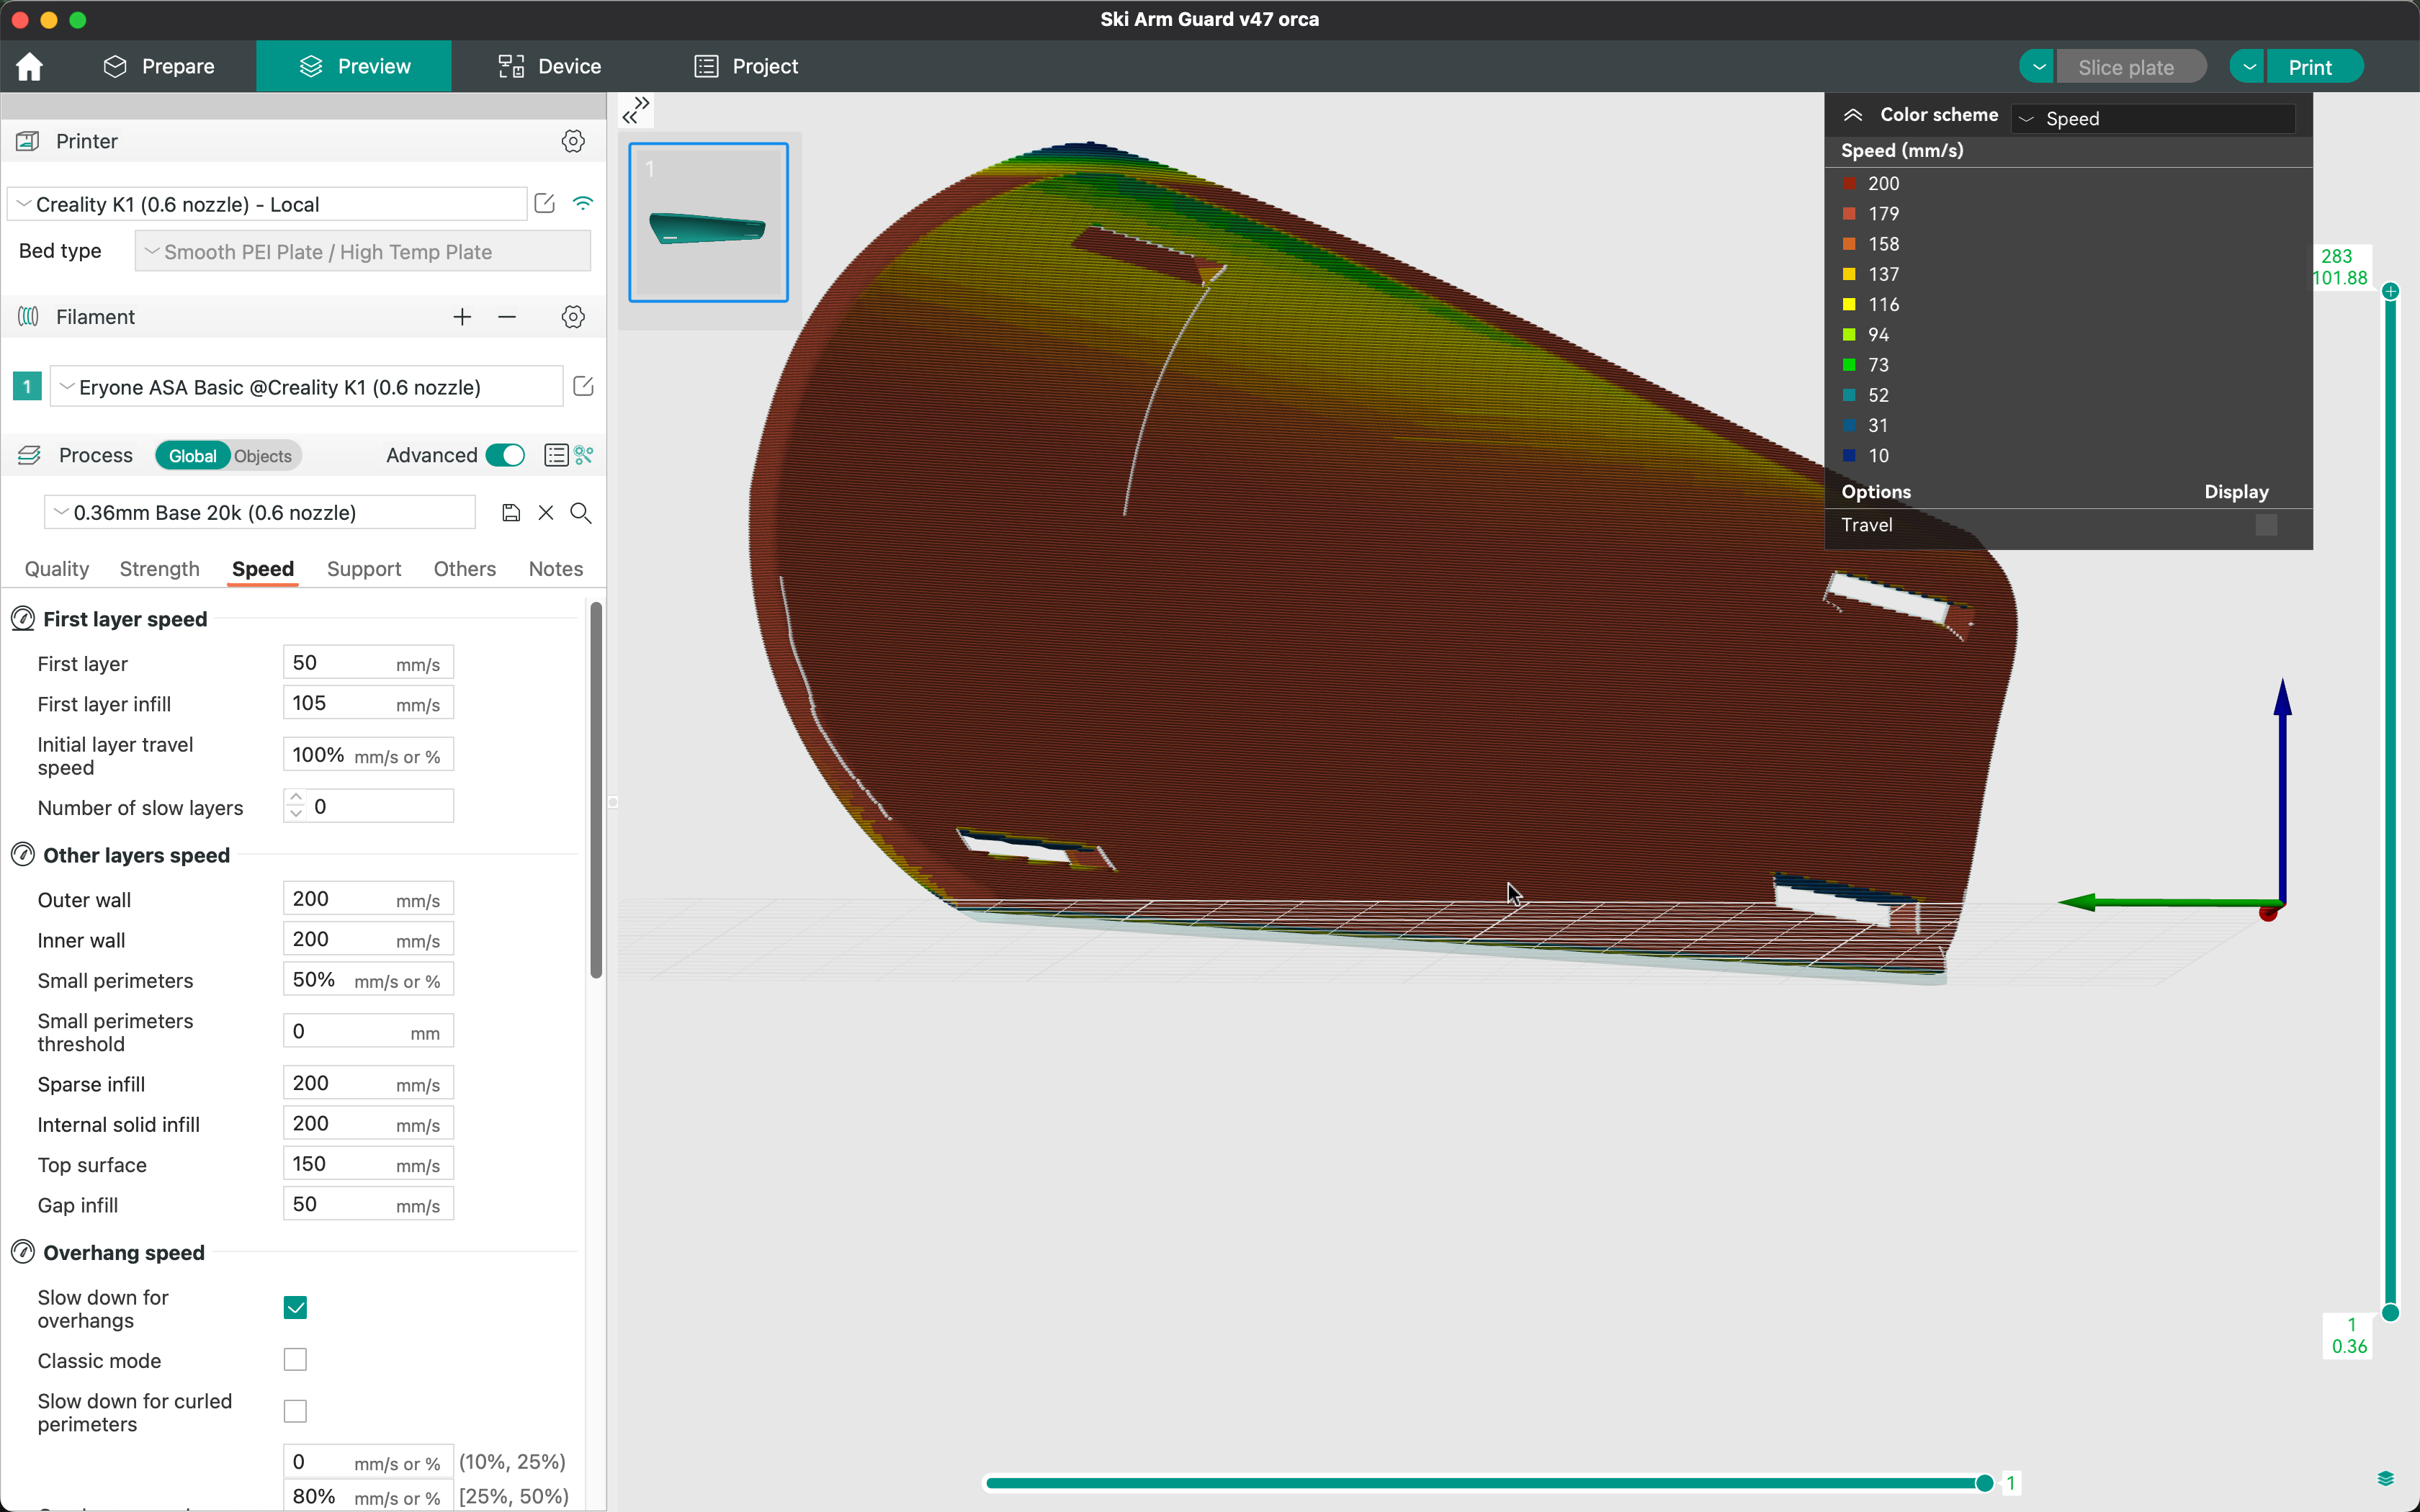Uncheck Slow down for overhangs
2420x1512 pixels.
pyautogui.click(x=295, y=1308)
